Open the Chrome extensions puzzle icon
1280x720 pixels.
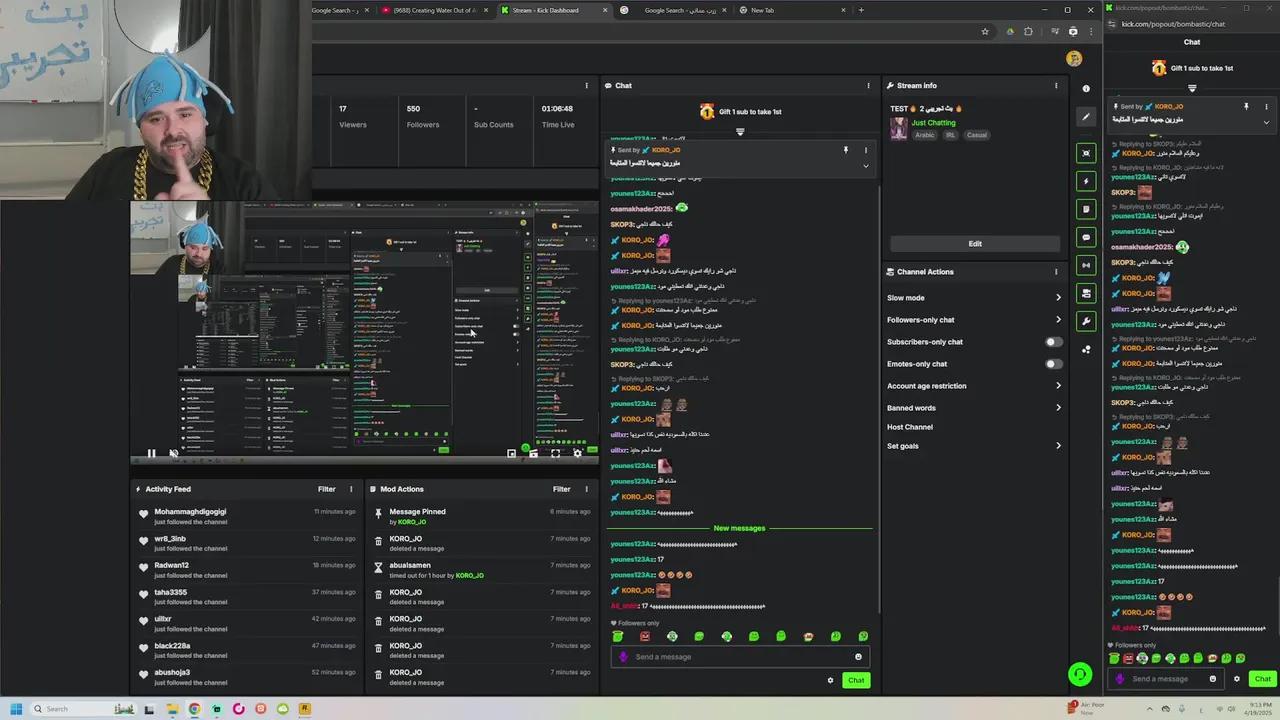coord(1028,31)
